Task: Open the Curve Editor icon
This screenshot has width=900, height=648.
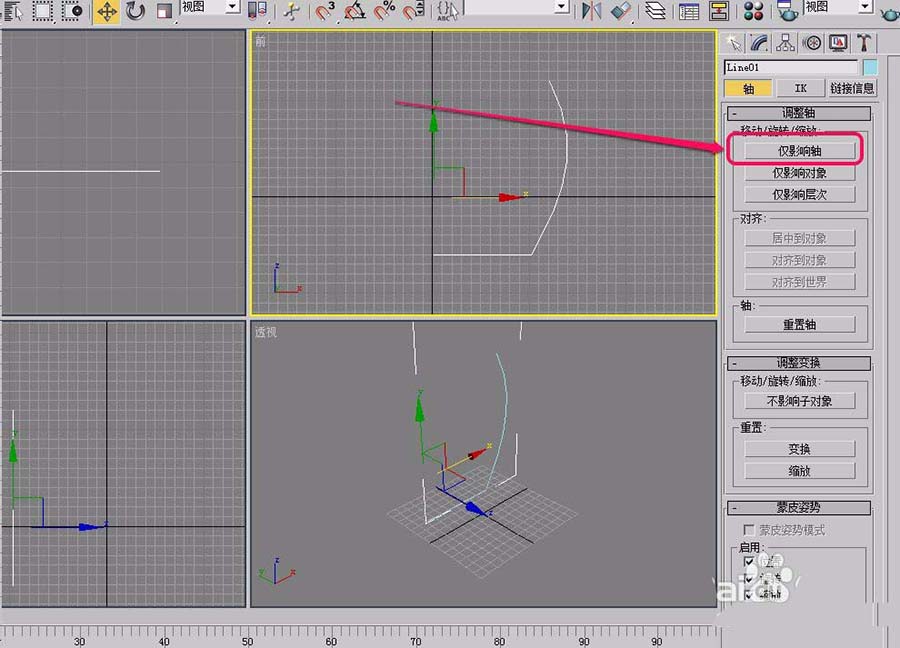Action: pyautogui.click(x=689, y=10)
